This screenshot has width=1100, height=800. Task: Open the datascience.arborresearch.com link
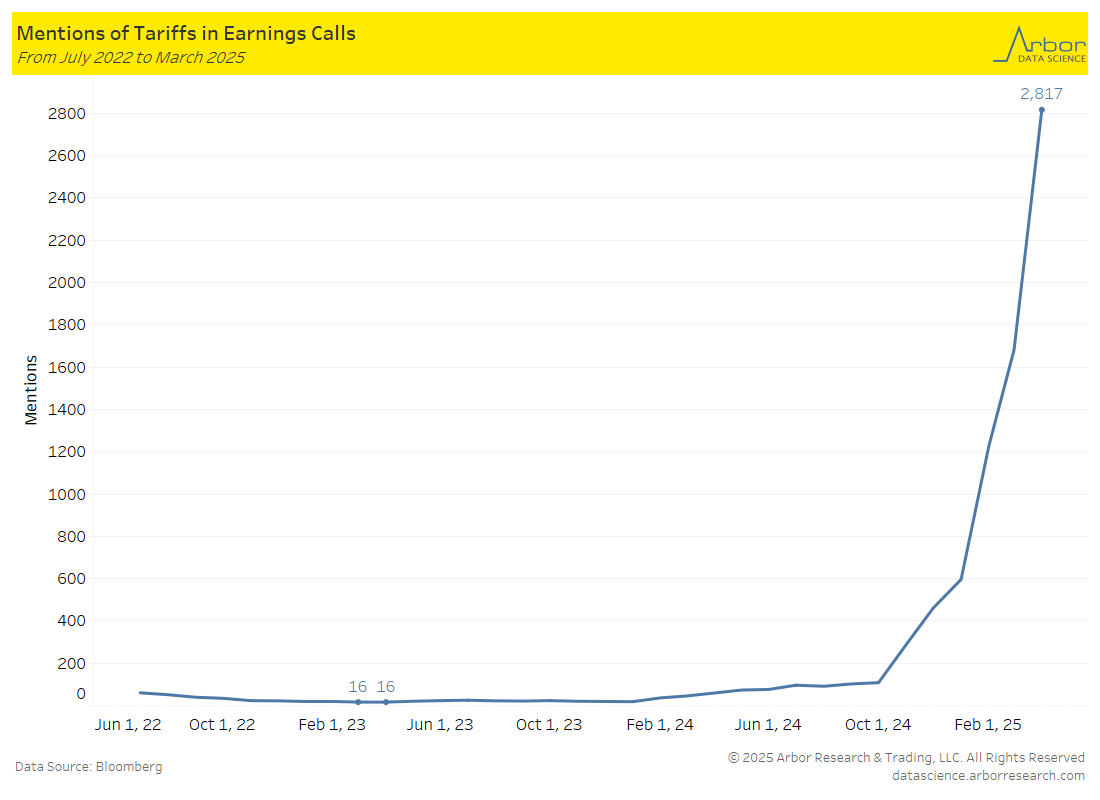(x=988, y=775)
